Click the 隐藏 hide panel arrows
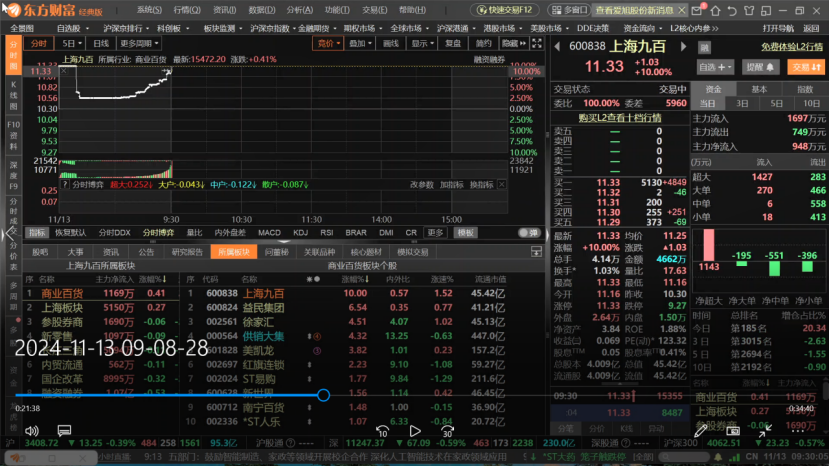 [x=513, y=43]
